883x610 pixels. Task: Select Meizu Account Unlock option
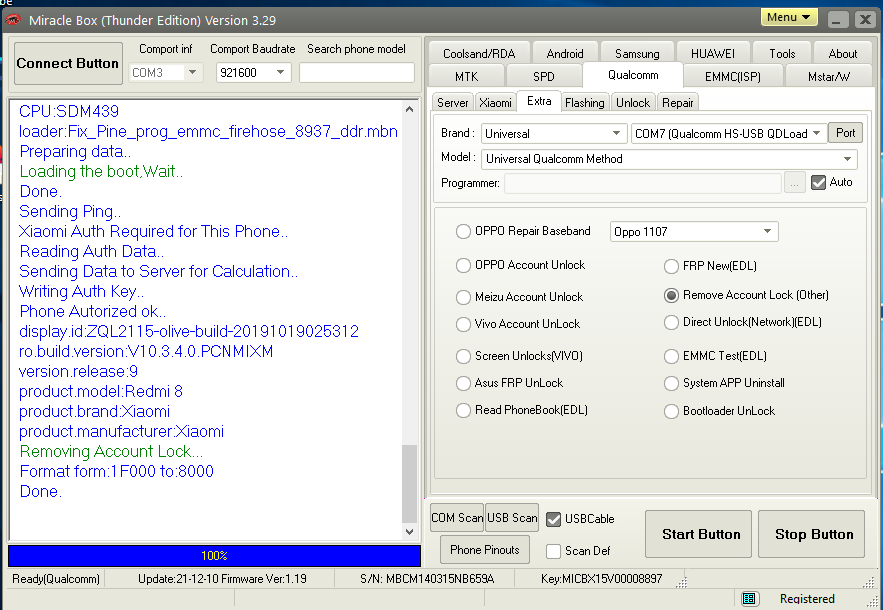(x=463, y=297)
